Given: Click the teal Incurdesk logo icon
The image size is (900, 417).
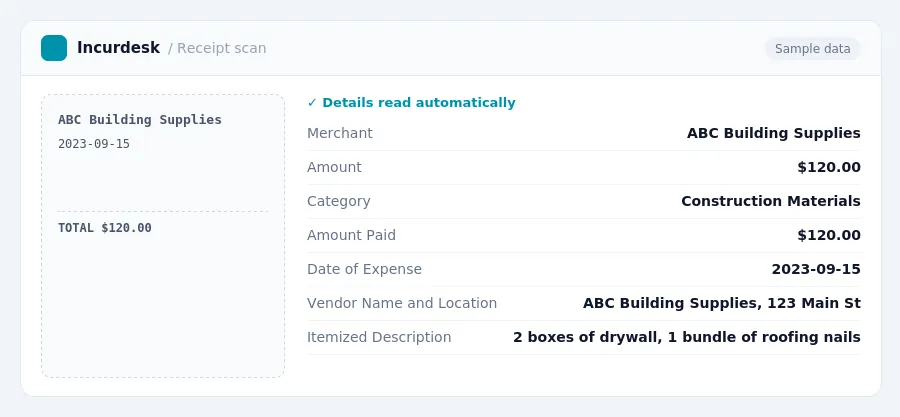Looking at the screenshot, I should 54,48.
